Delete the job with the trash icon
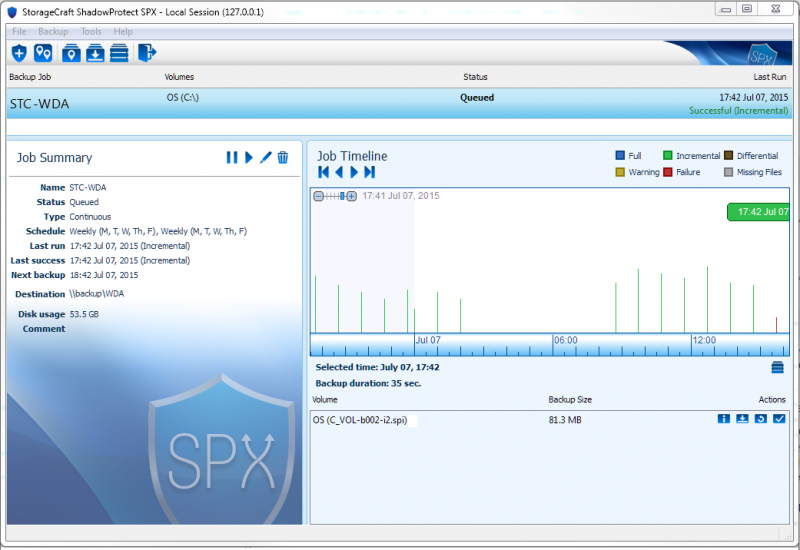 click(x=283, y=158)
